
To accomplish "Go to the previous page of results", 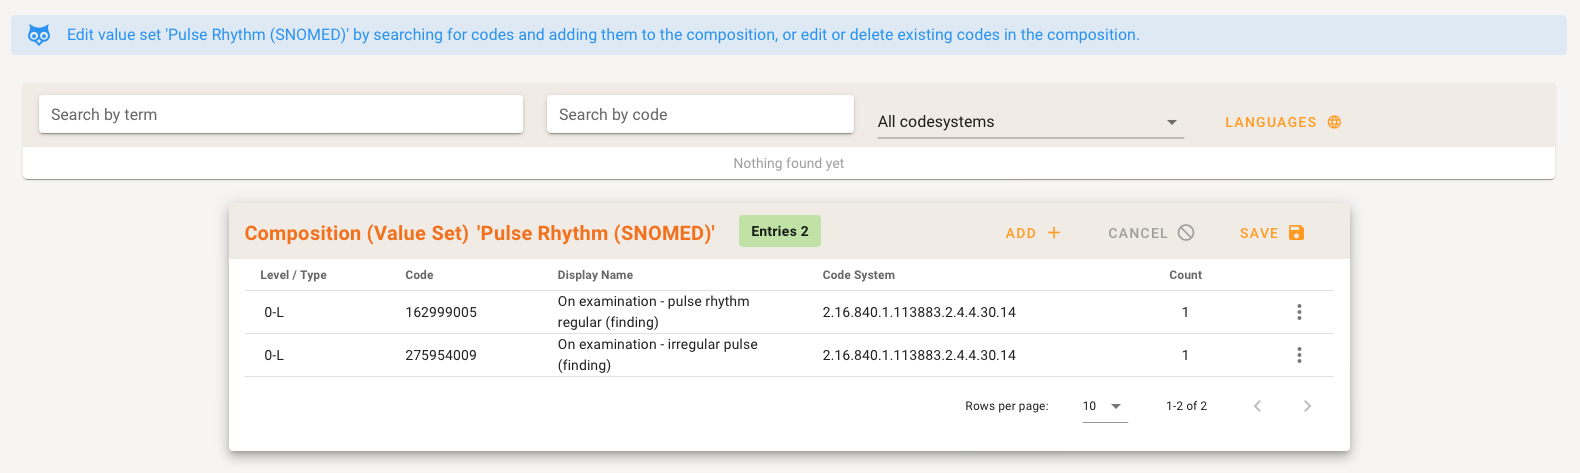I will point(1258,406).
